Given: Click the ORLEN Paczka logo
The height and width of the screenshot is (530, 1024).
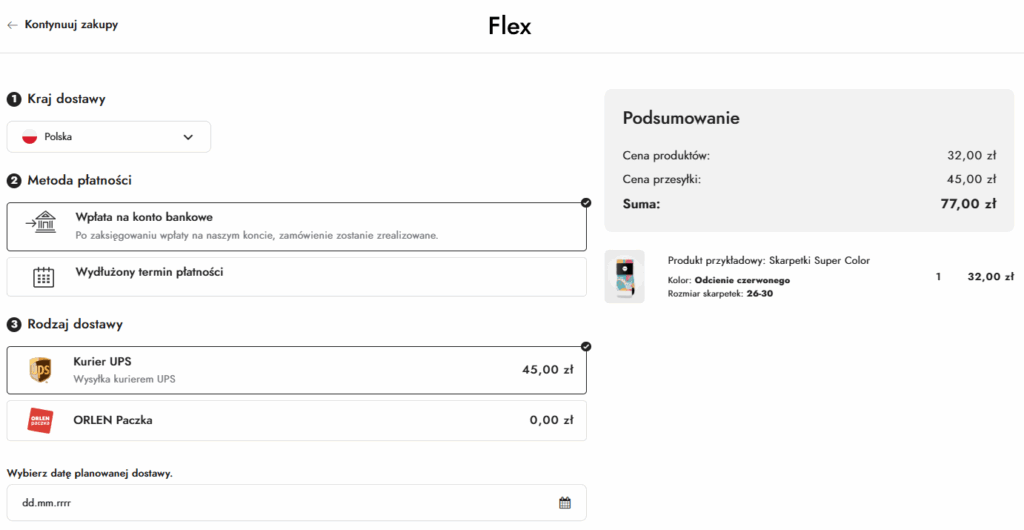Looking at the screenshot, I should (x=41, y=421).
